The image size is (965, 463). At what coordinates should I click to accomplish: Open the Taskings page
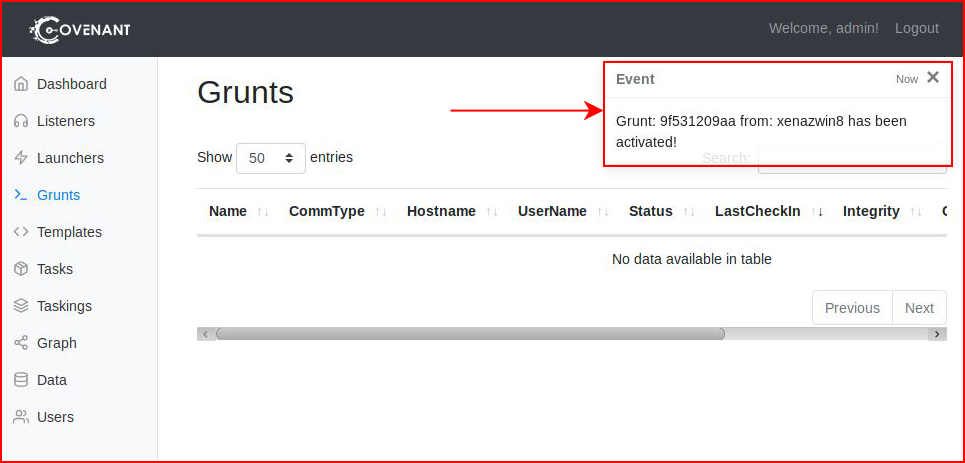pos(64,306)
